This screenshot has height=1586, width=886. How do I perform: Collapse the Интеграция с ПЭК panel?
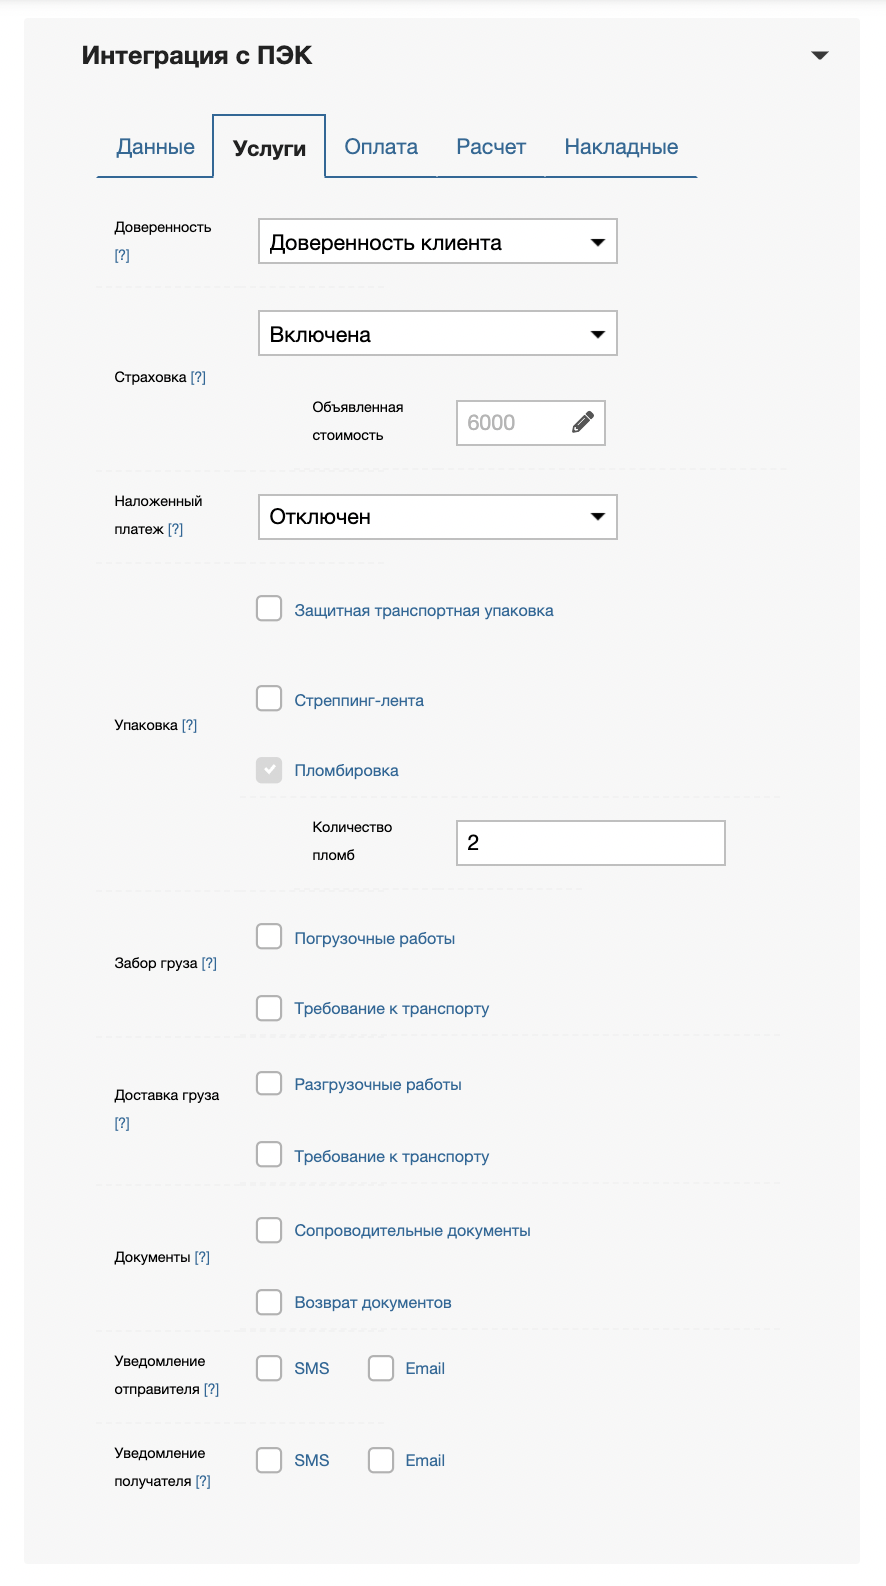tap(820, 56)
